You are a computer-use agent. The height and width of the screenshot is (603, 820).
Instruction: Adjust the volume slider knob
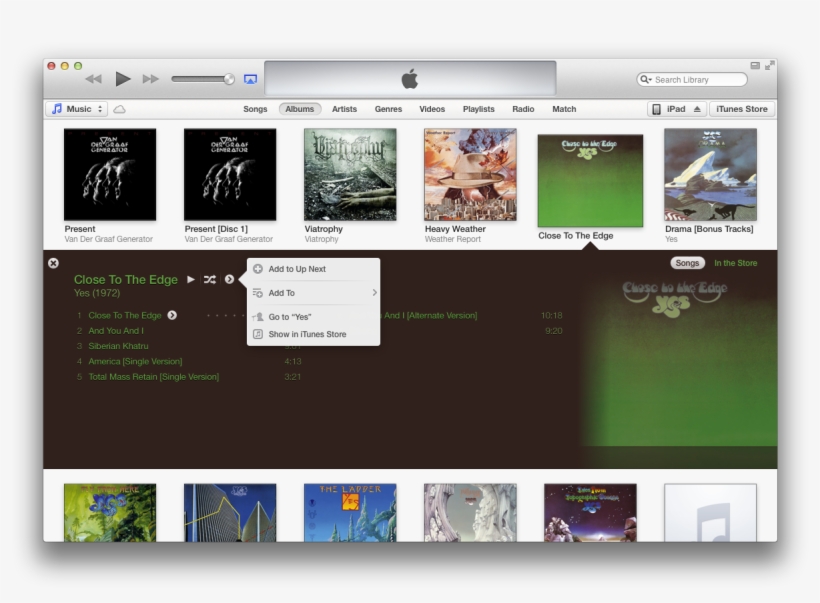[x=229, y=79]
